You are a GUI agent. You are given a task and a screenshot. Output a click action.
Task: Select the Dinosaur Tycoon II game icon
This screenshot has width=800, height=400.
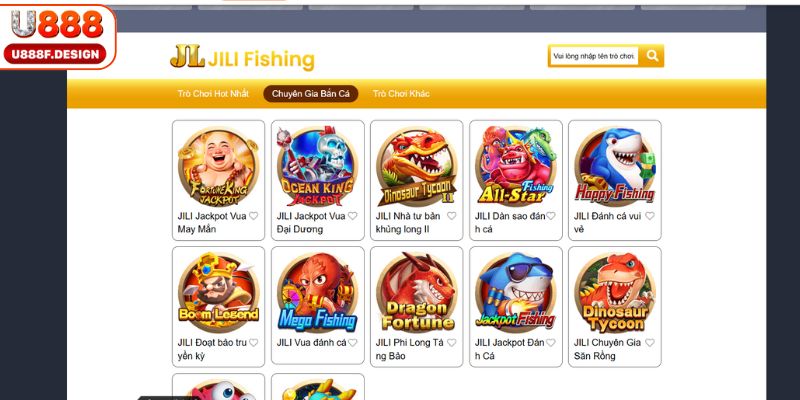[416, 167]
